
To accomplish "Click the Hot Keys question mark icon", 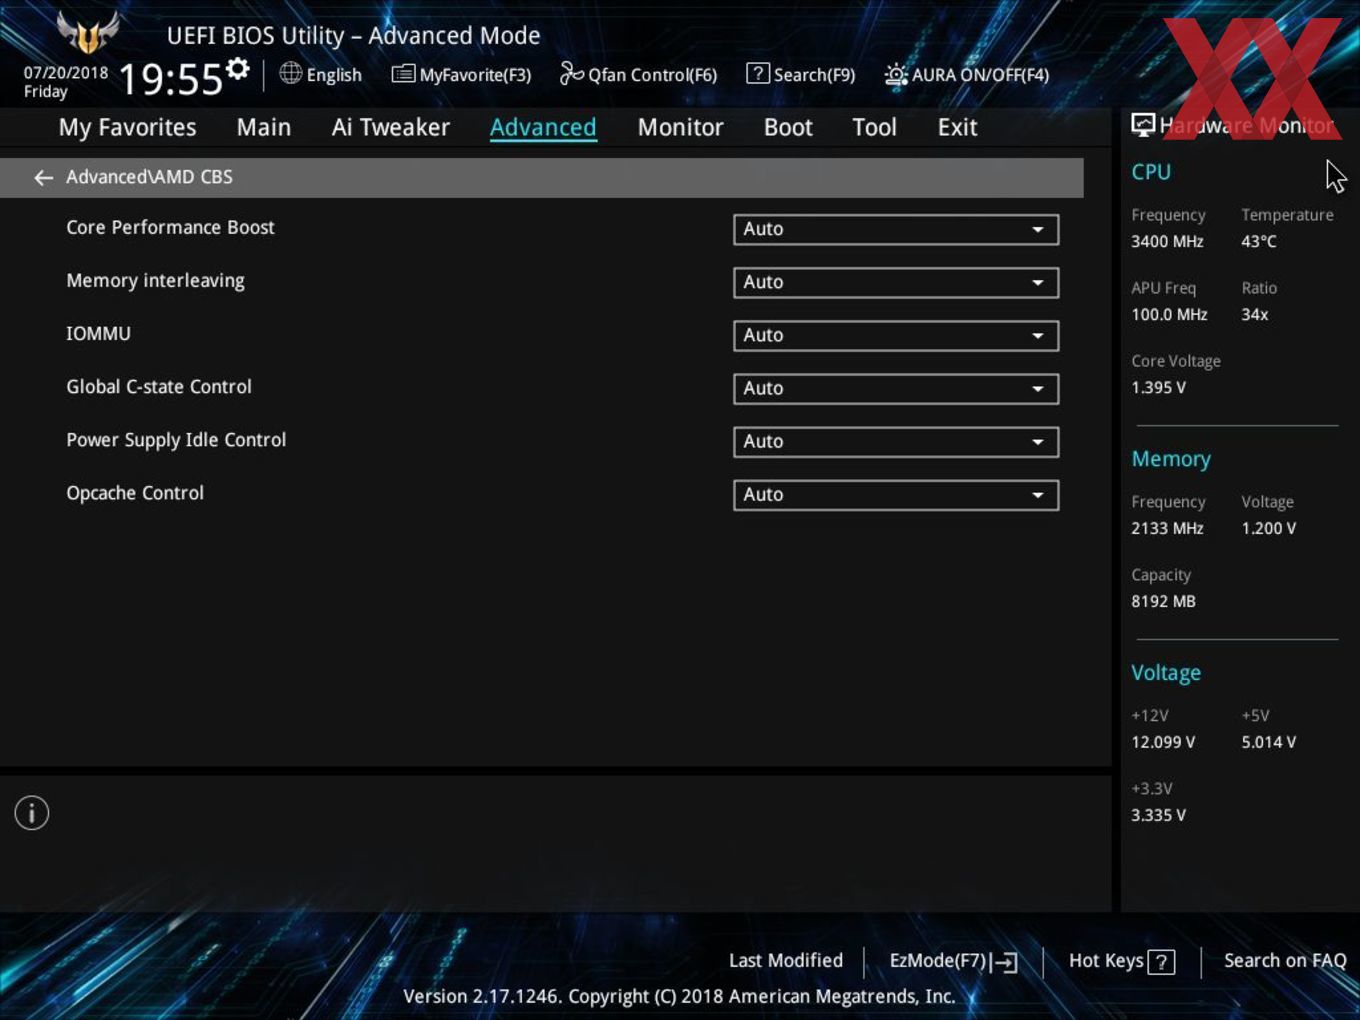I will 1161,962.
